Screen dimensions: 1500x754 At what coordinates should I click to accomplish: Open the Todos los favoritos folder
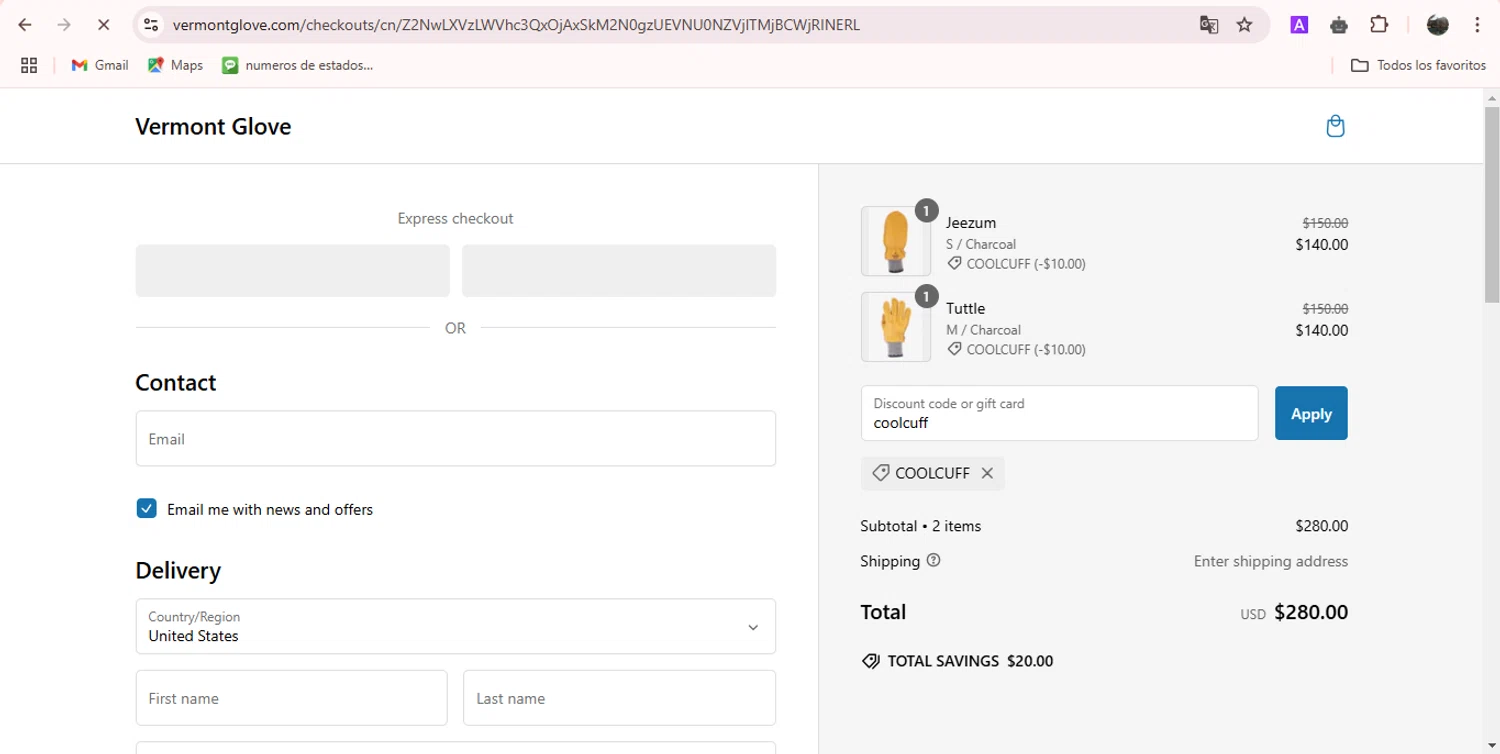[1418, 65]
